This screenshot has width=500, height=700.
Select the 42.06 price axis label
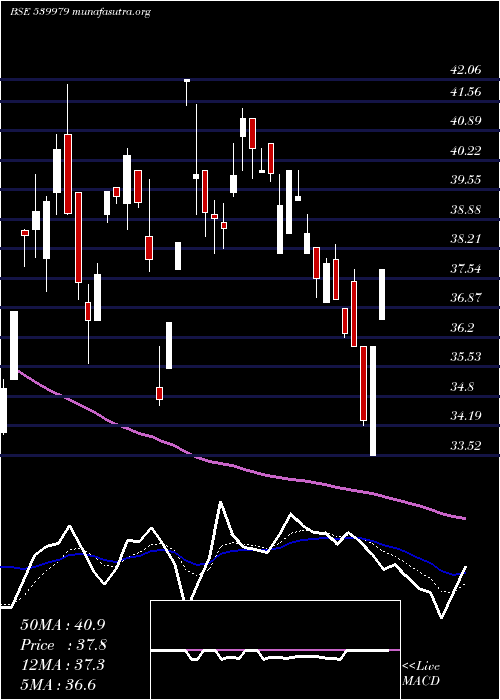[466, 70]
